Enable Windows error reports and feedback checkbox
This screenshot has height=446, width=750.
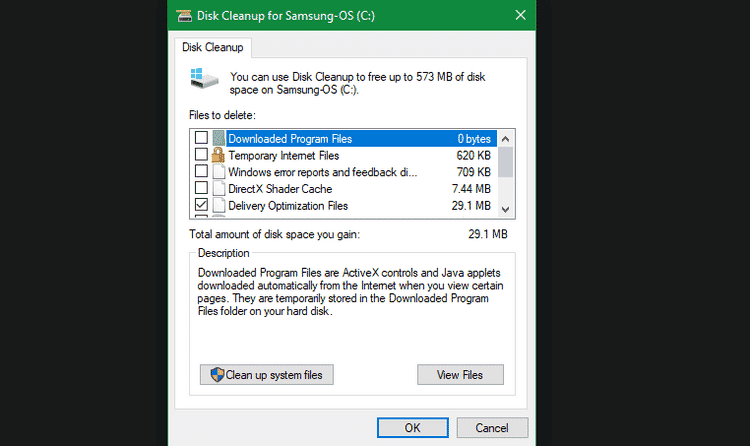[x=201, y=171]
